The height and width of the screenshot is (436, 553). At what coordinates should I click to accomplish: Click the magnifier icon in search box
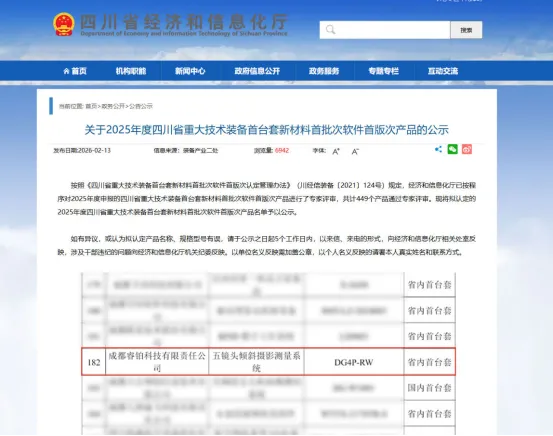coord(330,30)
